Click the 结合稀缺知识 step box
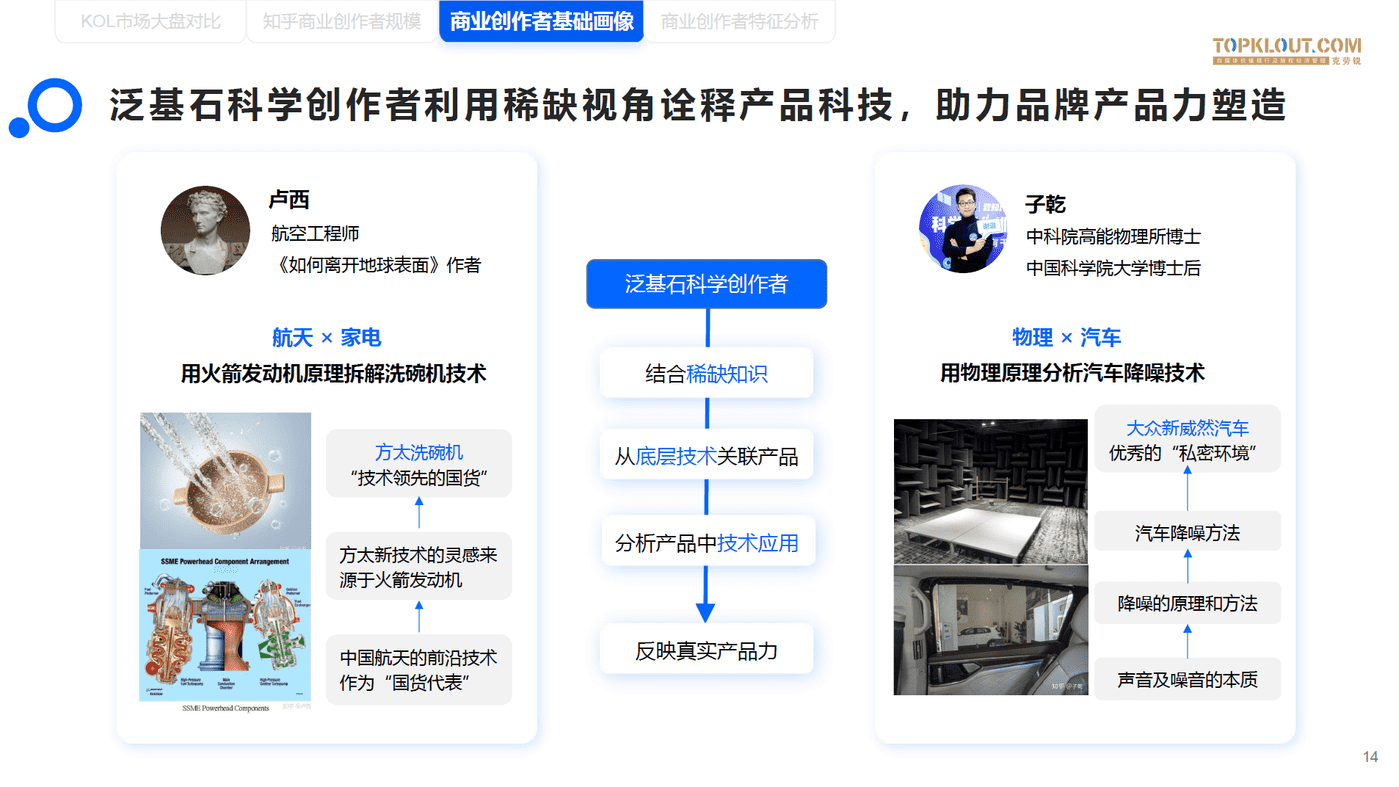 click(x=706, y=374)
